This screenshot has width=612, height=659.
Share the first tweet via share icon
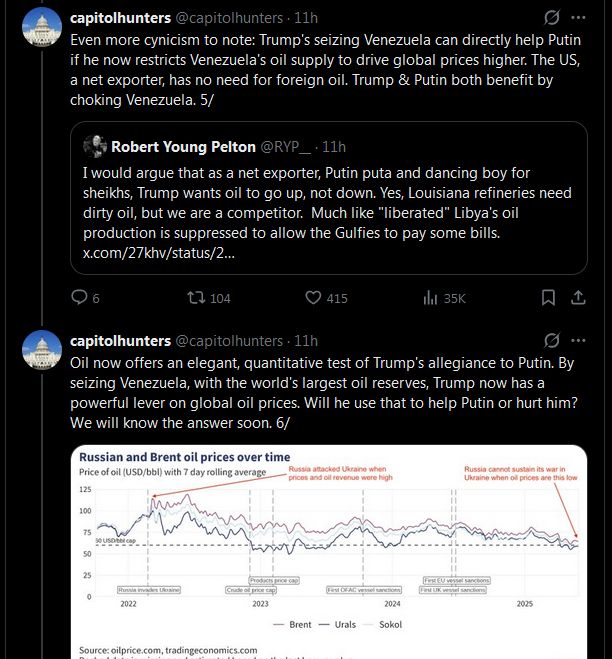[x=578, y=297]
